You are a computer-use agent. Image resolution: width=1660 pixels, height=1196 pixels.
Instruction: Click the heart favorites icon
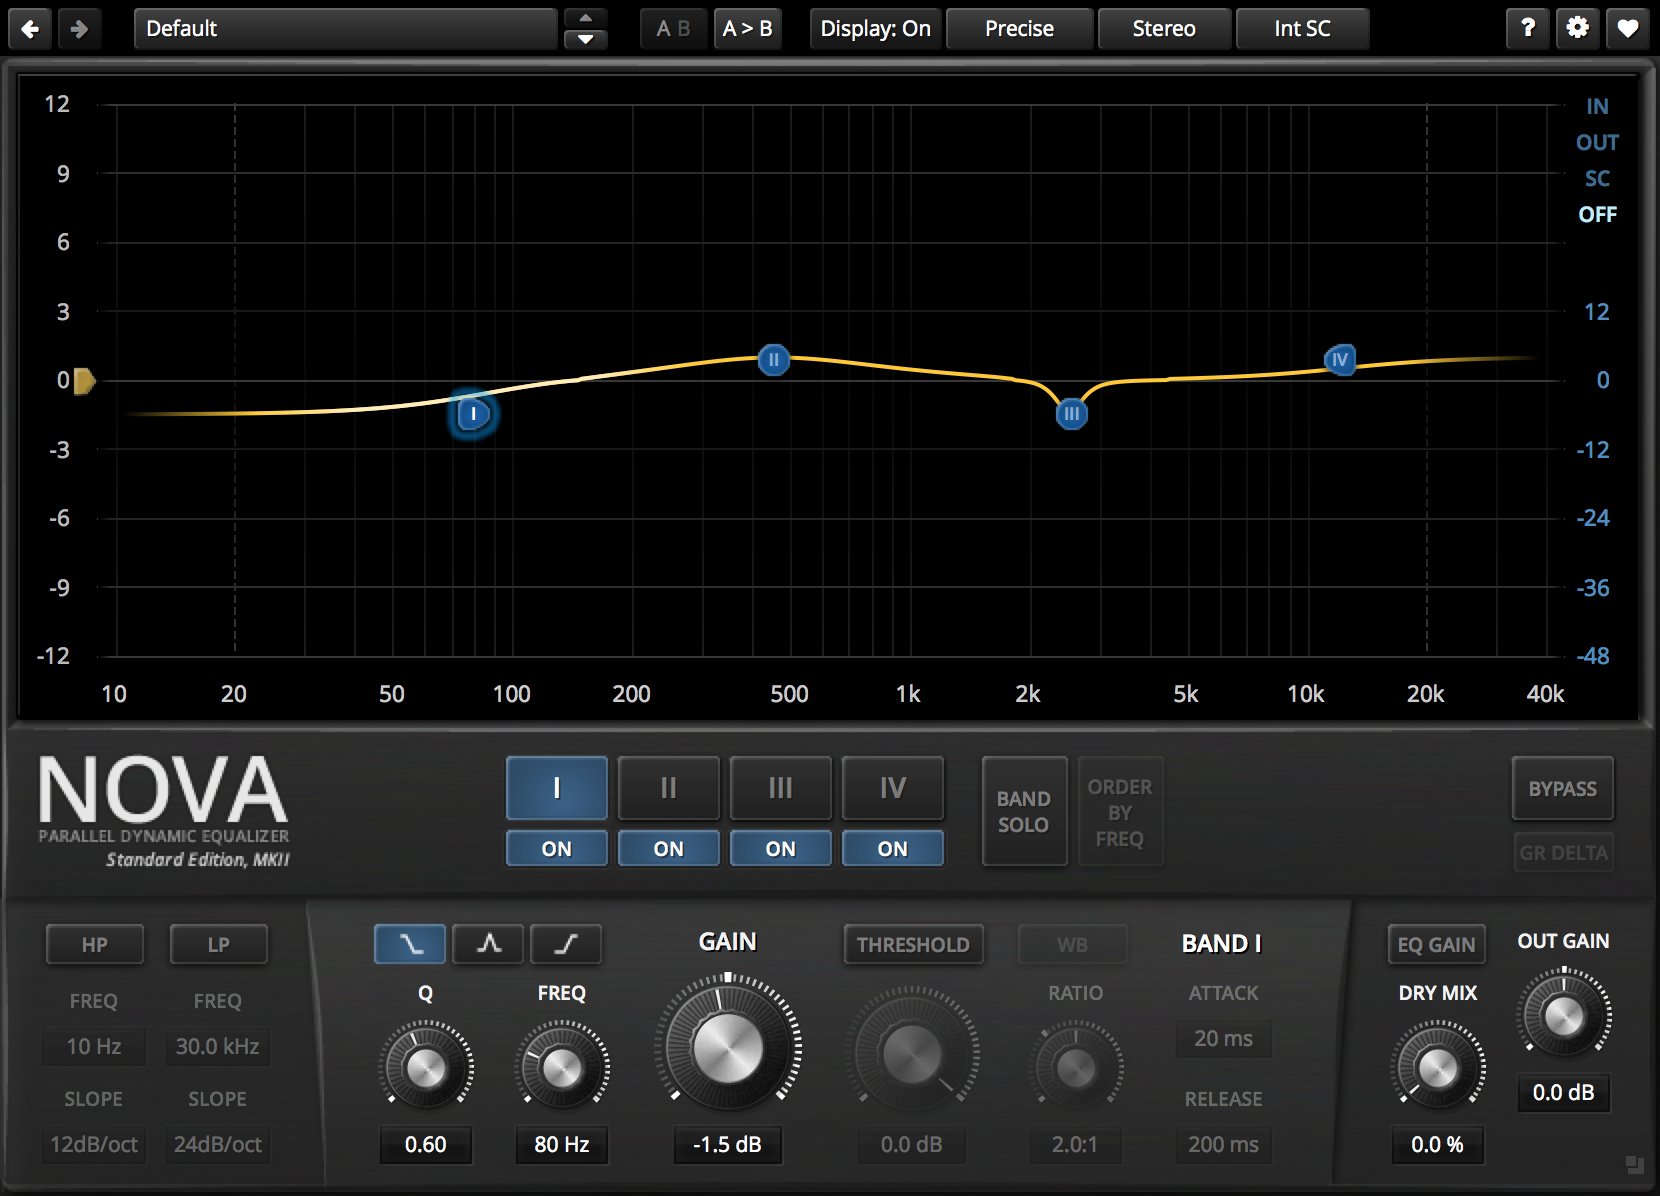[x=1627, y=28]
